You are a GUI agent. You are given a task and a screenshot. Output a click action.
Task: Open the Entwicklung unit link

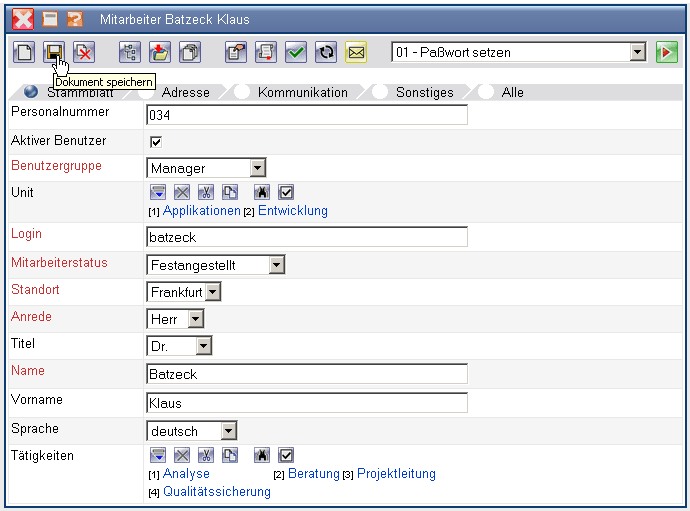pyautogui.click(x=292, y=211)
